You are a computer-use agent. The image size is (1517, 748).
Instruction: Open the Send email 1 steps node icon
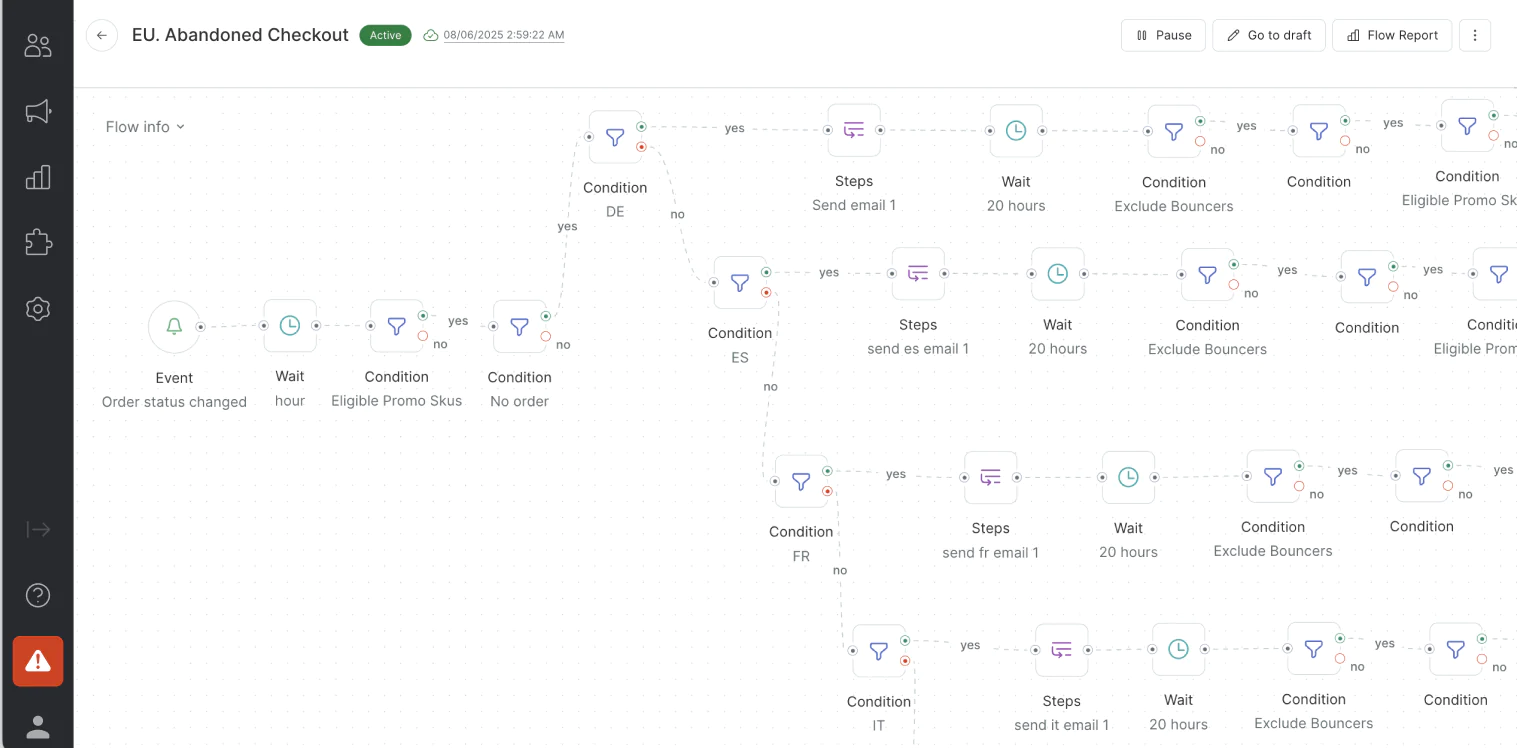[853, 130]
